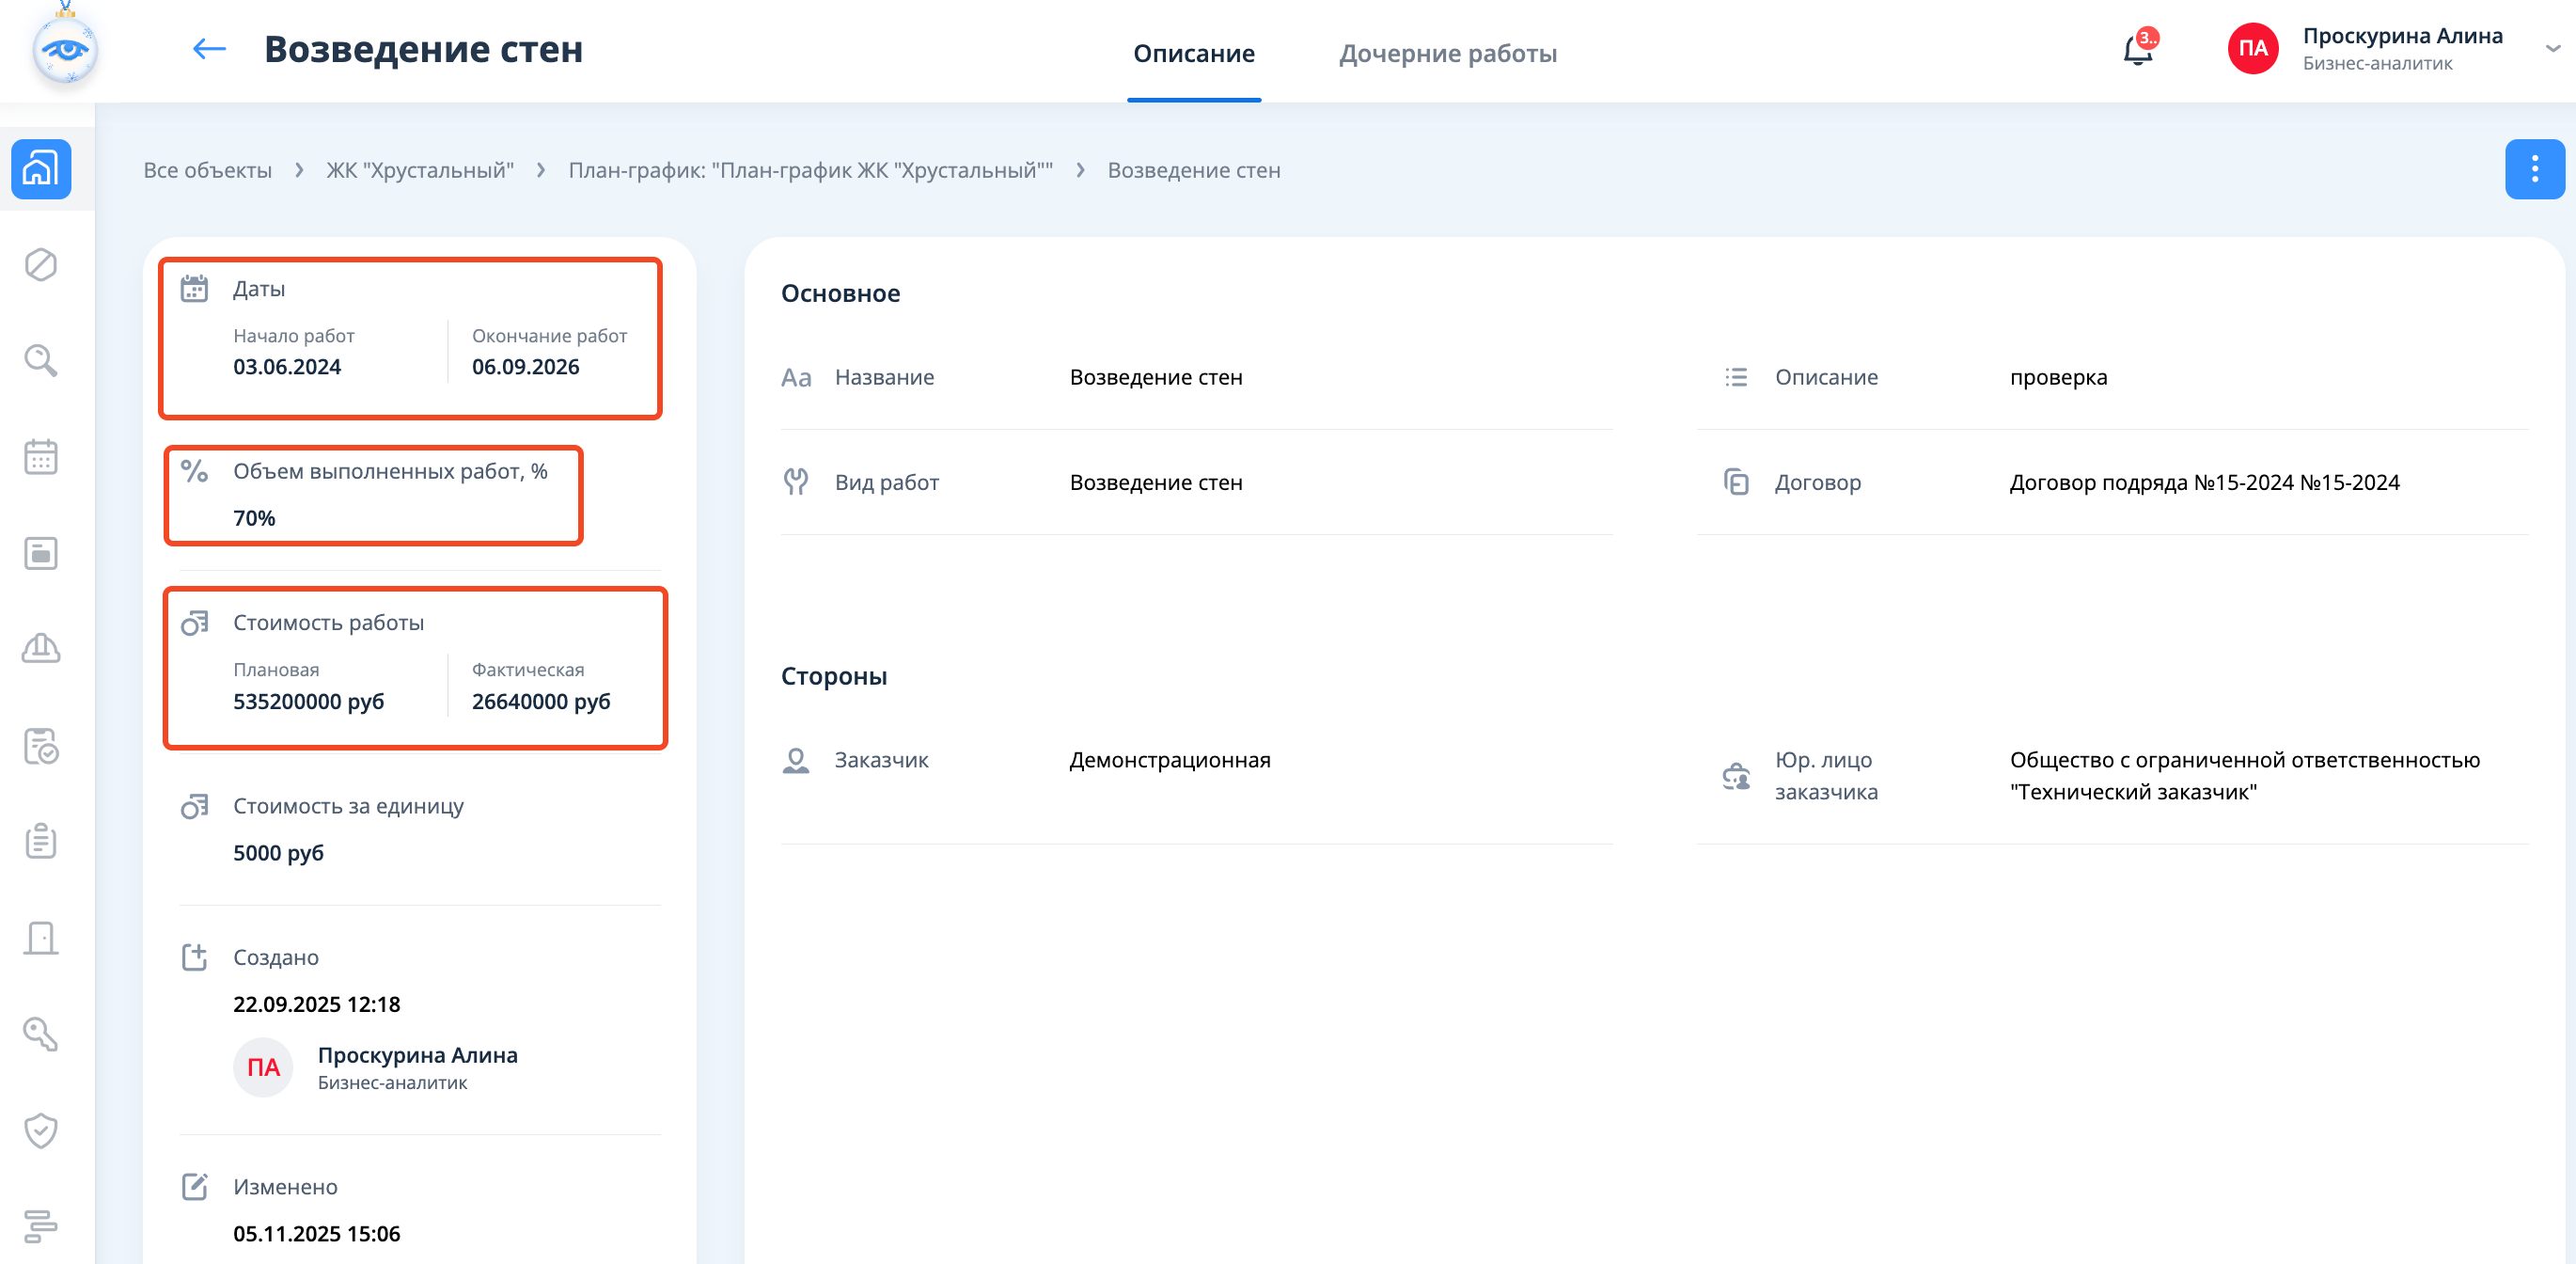Switch to the Дочерние работы tab
This screenshot has width=2576, height=1264.
click(x=1447, y=53)
